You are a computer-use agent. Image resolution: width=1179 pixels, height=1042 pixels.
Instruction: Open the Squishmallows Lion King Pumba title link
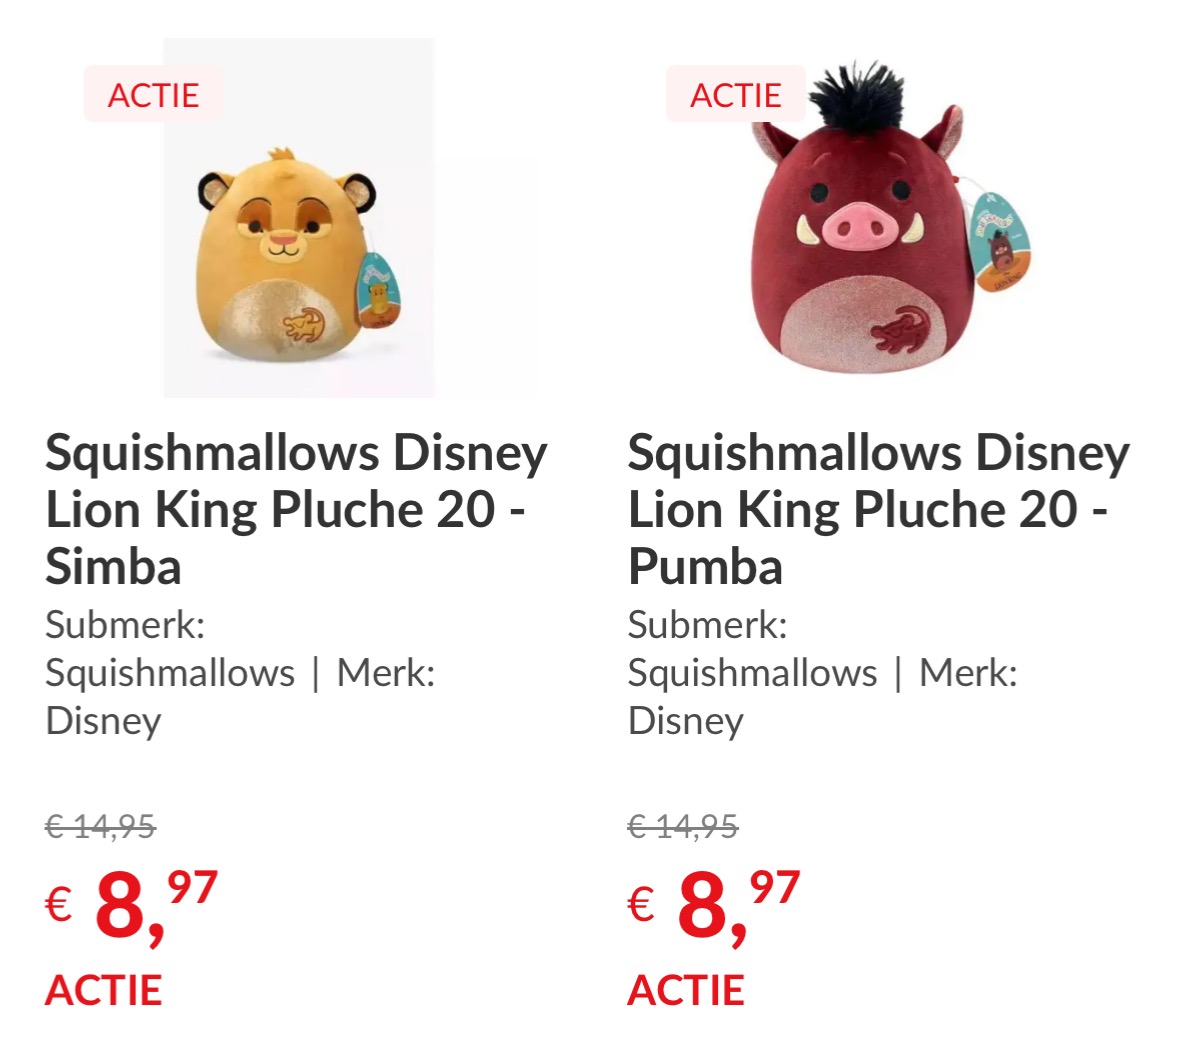(x=878, y=509)
